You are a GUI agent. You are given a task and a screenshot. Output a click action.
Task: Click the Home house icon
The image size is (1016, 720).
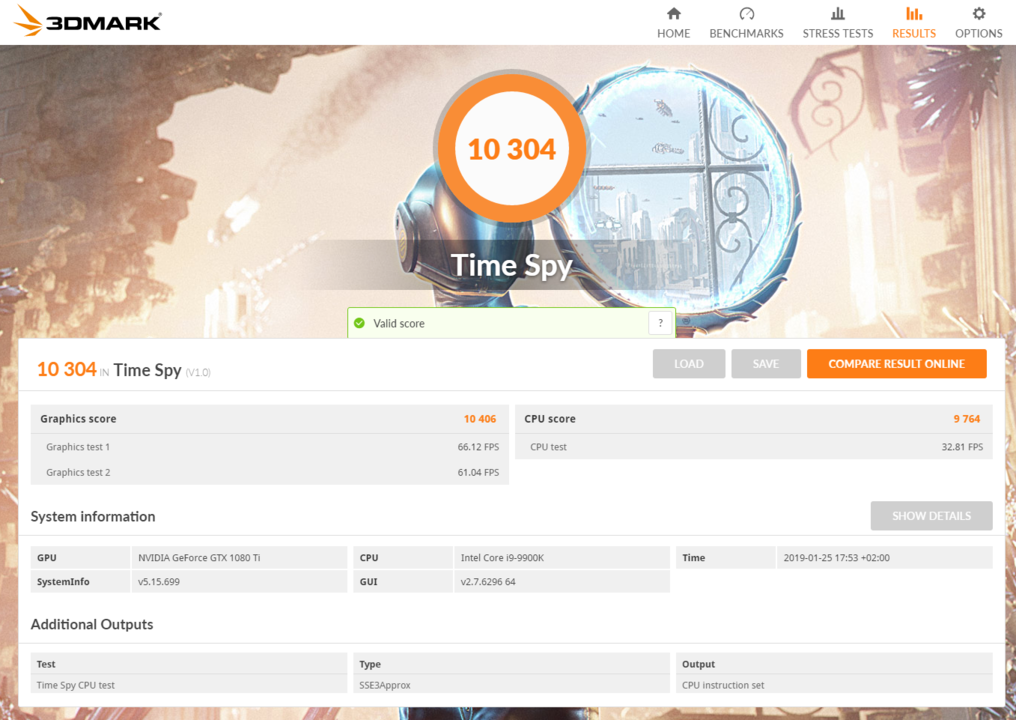click(x=674, y=14)
